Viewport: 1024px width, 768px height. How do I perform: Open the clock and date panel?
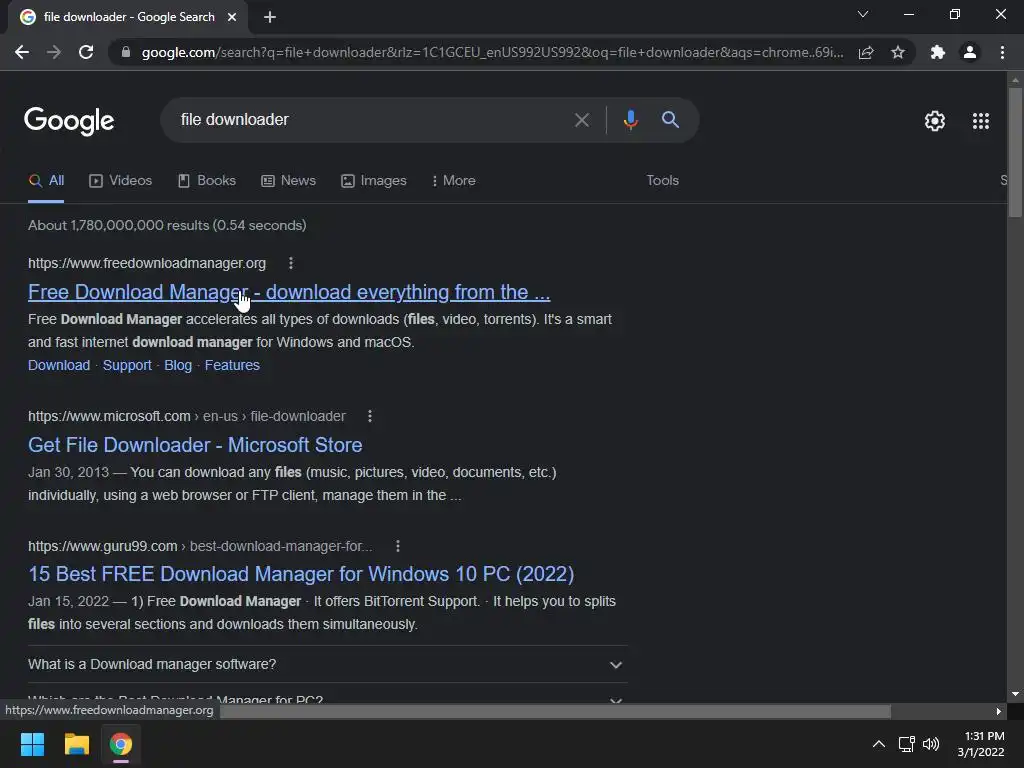[x=981, y=744]
